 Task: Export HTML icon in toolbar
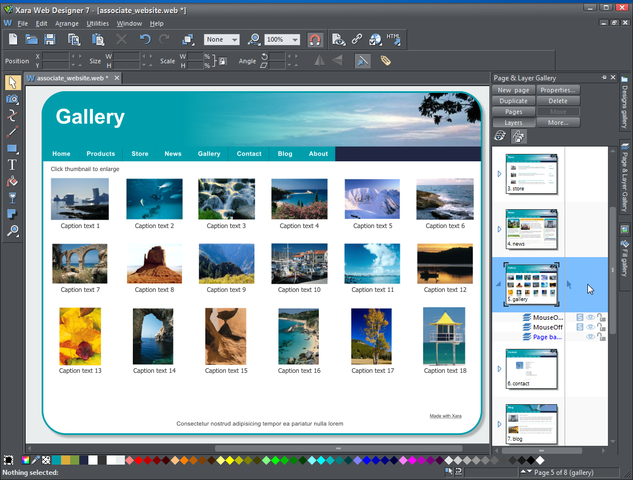tap(394, 39)
